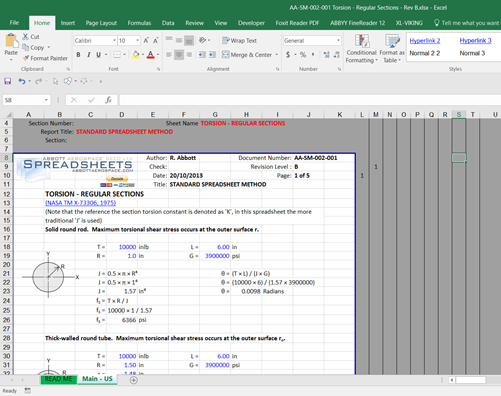Click the Wrap Text button
Image resolution: width=501 pixels, height=396 pixels.
239,40
